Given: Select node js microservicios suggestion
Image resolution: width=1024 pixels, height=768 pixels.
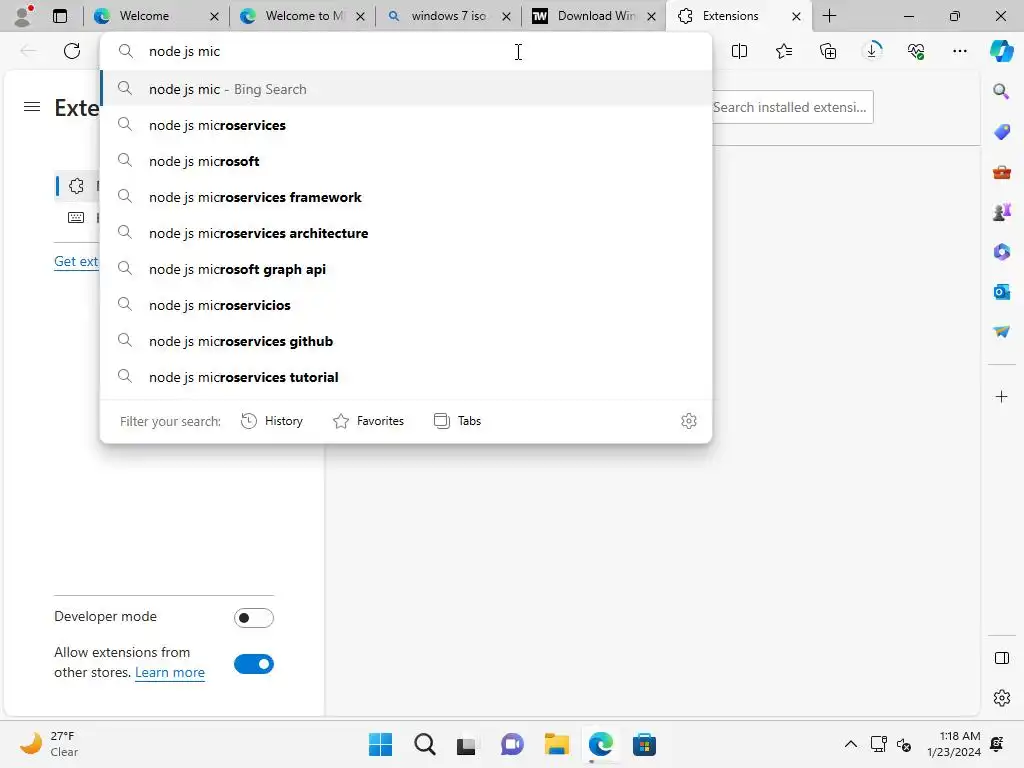Looking at the screenshot, I should (406, 304).
